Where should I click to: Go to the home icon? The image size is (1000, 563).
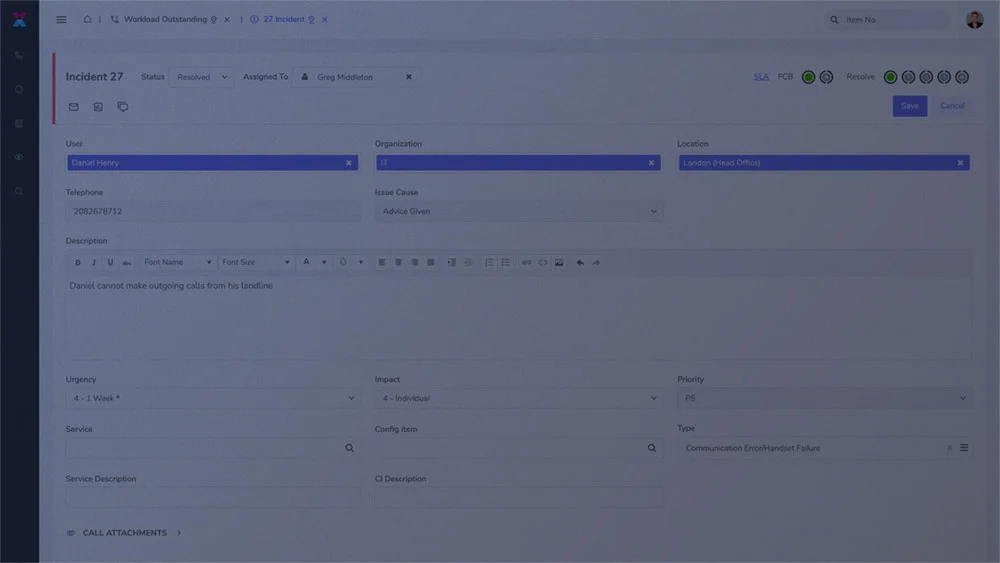(x=87, y=19)
